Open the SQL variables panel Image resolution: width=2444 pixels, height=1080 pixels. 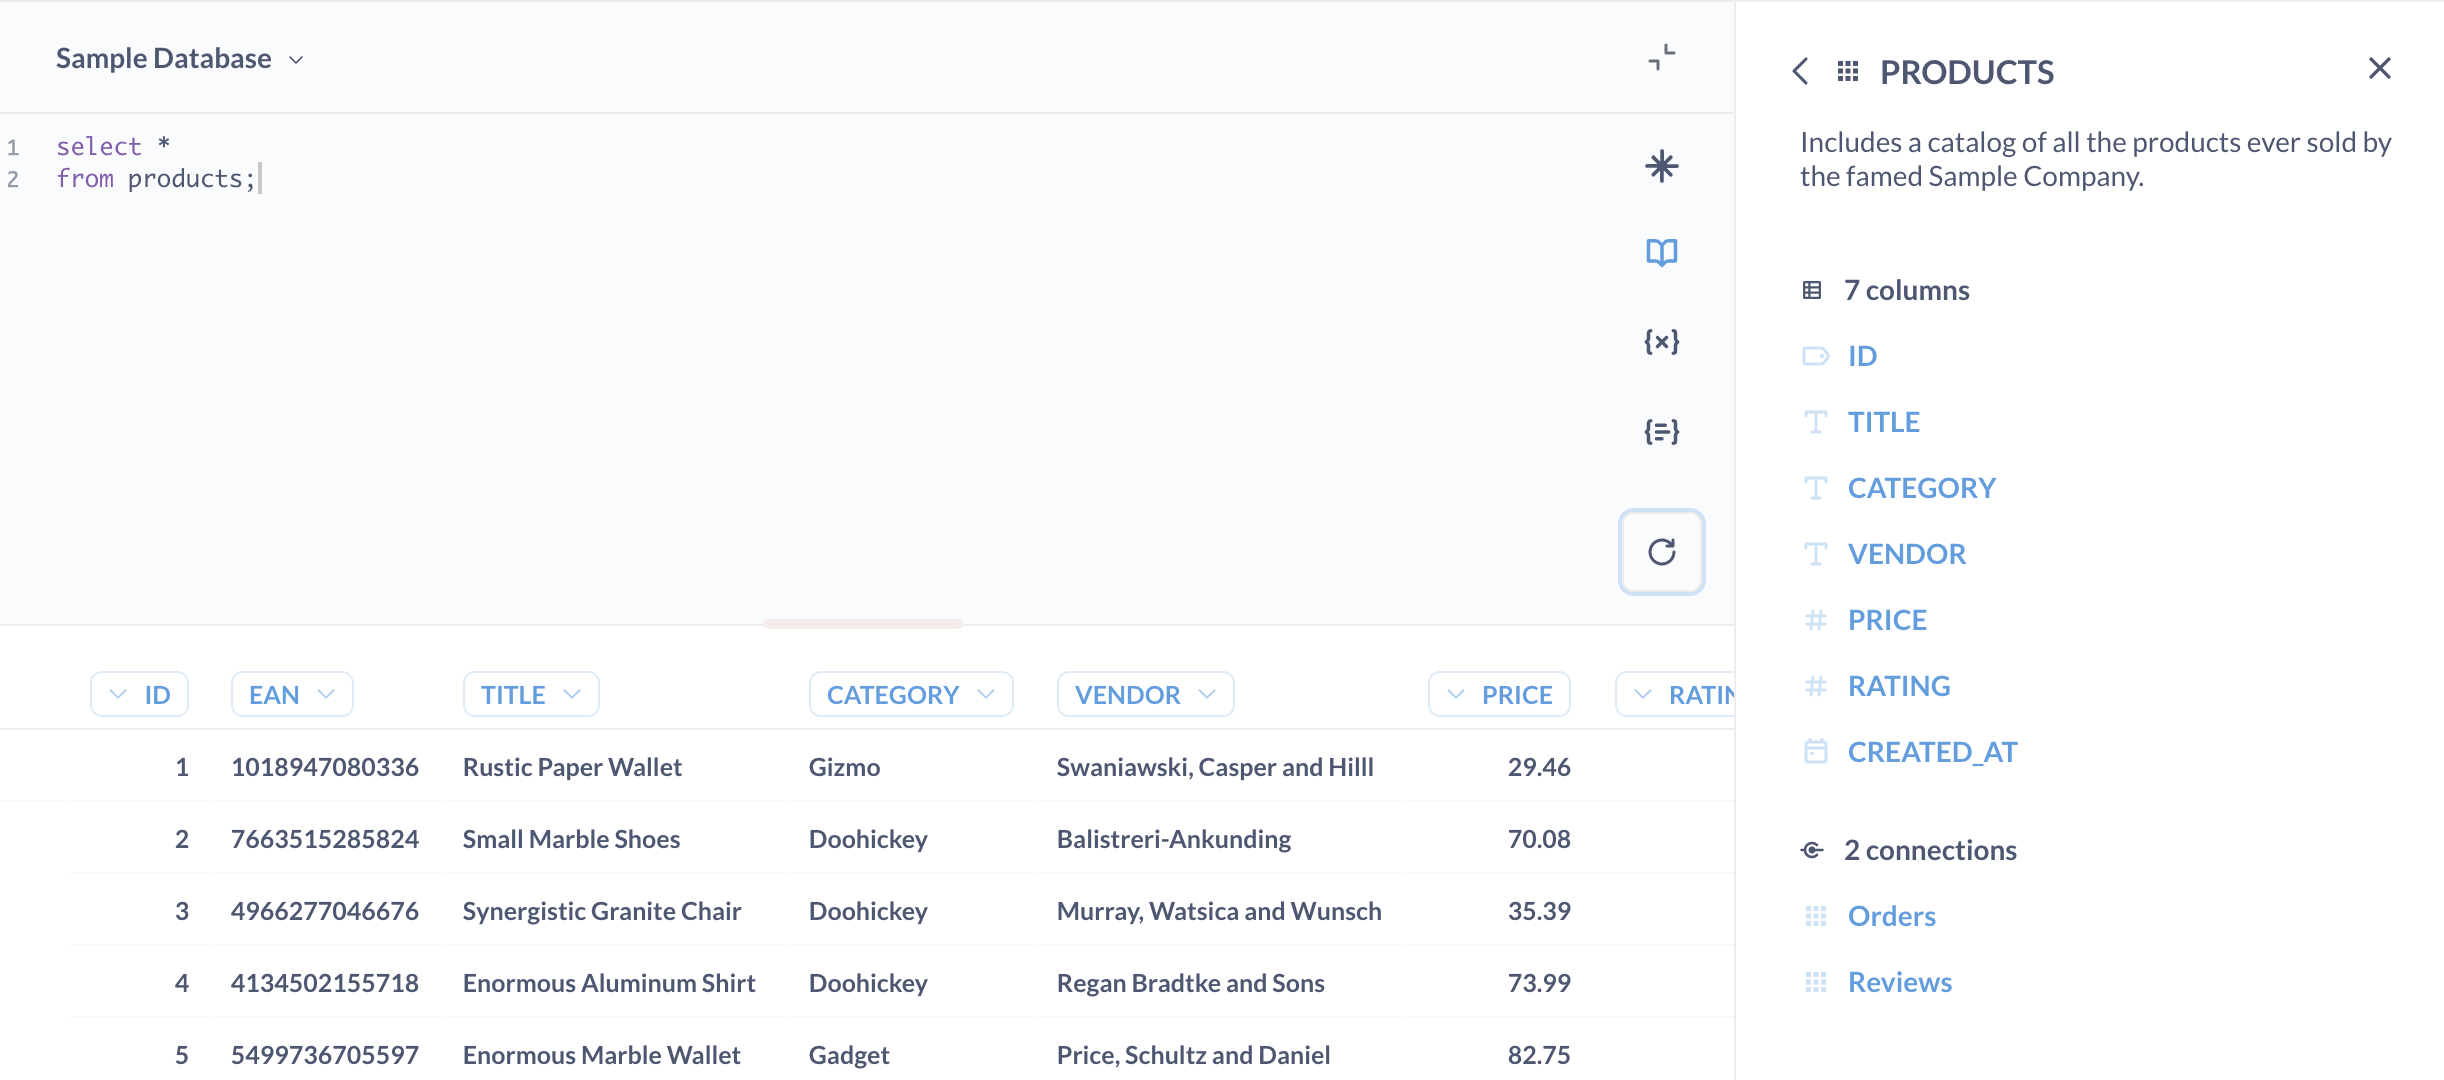[1660, 341]
